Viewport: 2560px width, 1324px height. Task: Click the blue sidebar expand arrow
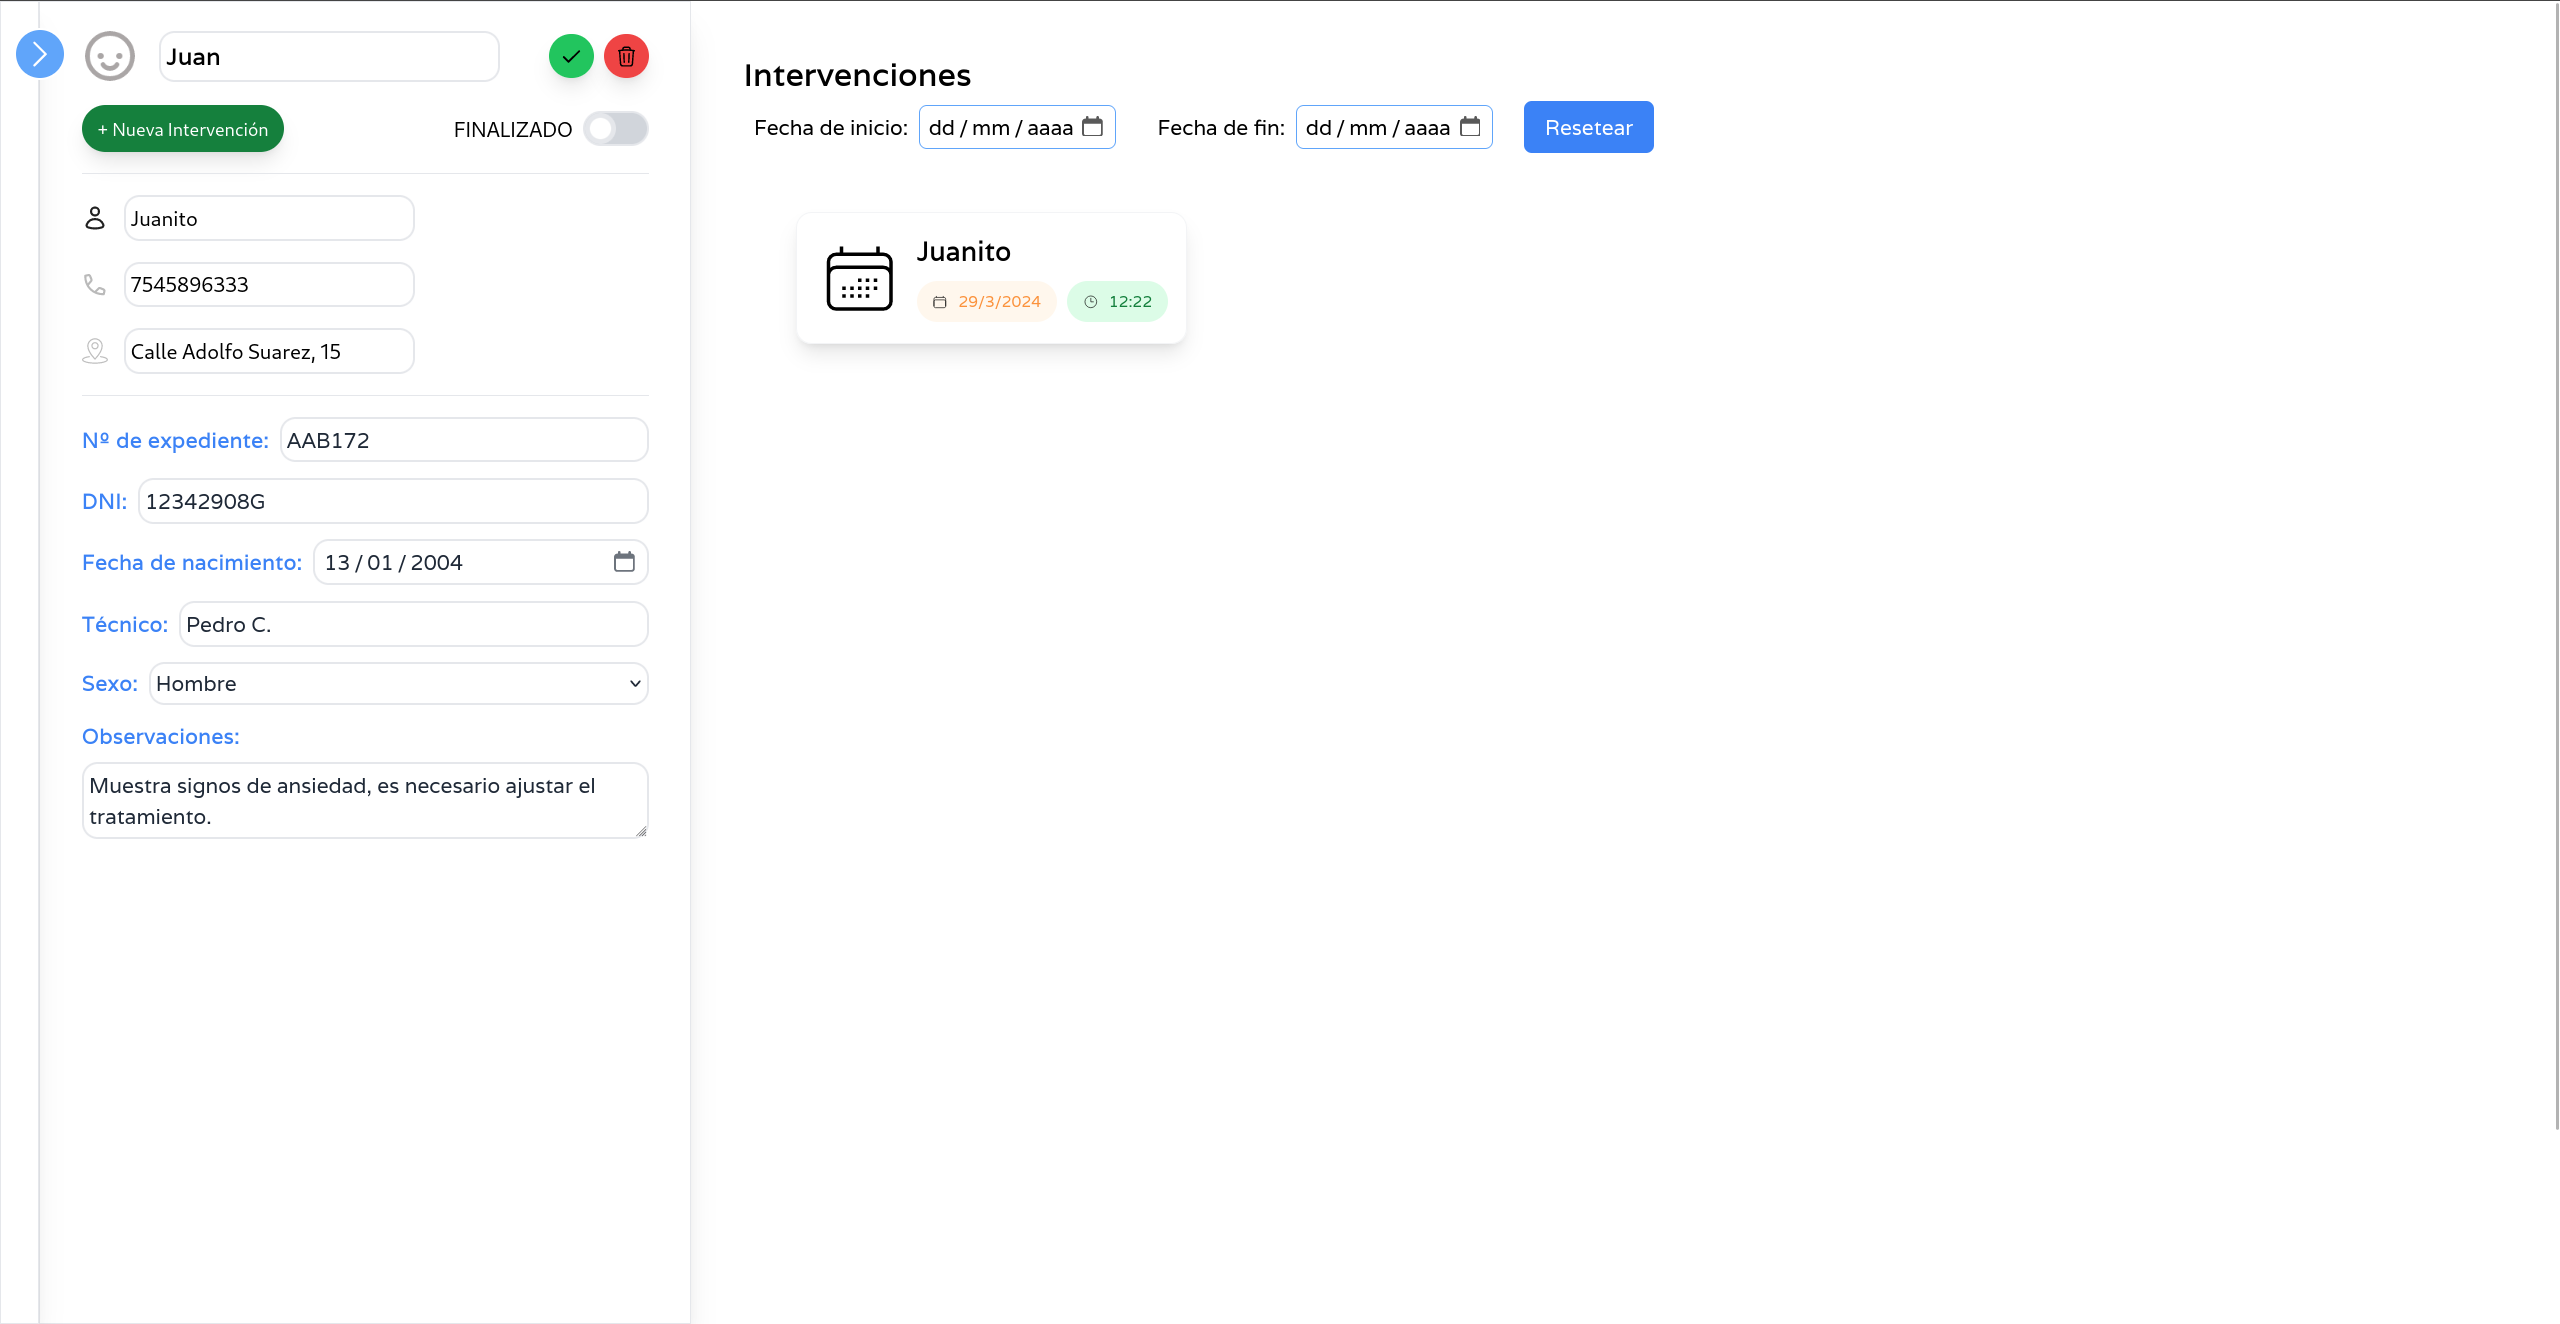point(40,55)
